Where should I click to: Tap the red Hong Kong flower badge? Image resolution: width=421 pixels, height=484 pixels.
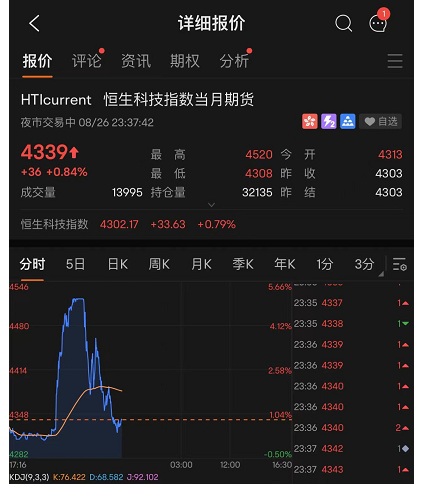(310, 121)
